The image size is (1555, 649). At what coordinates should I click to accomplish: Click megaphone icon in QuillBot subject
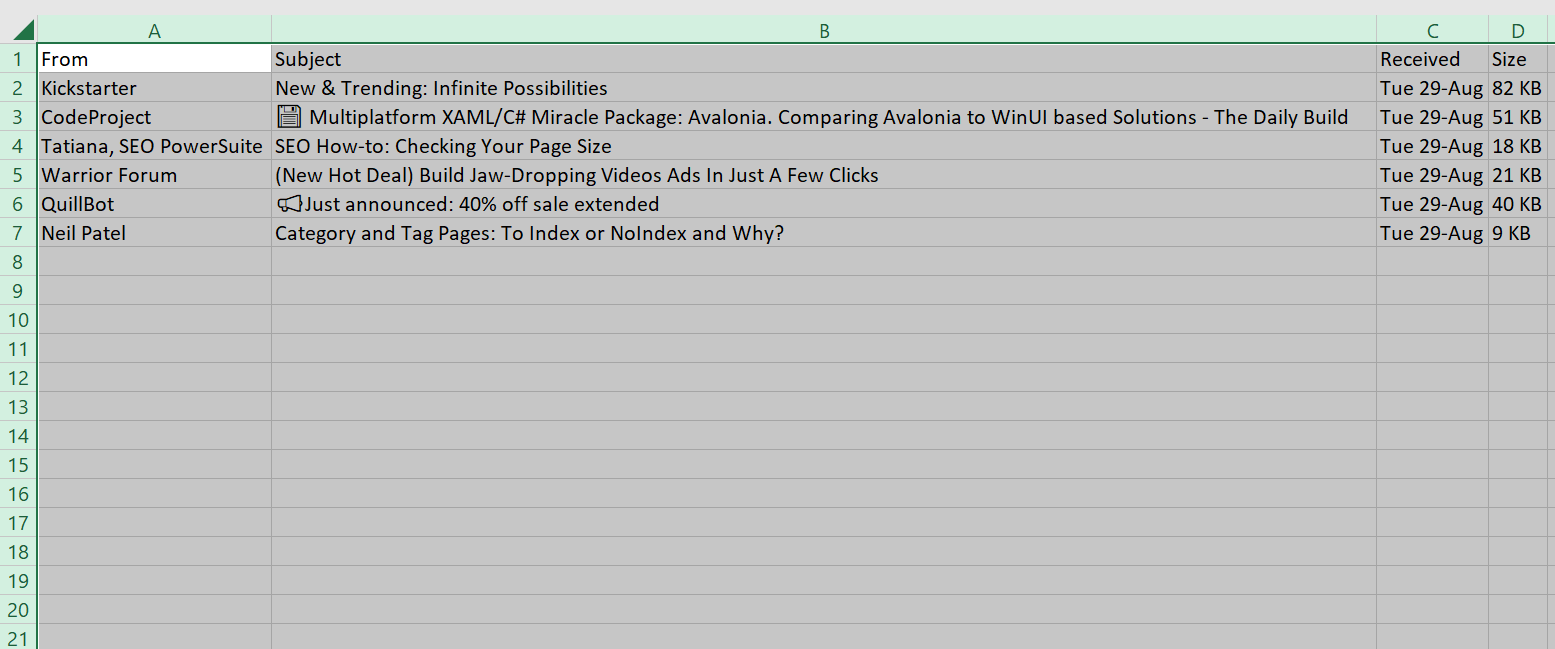pyautogui.click(x=289, y=204)
